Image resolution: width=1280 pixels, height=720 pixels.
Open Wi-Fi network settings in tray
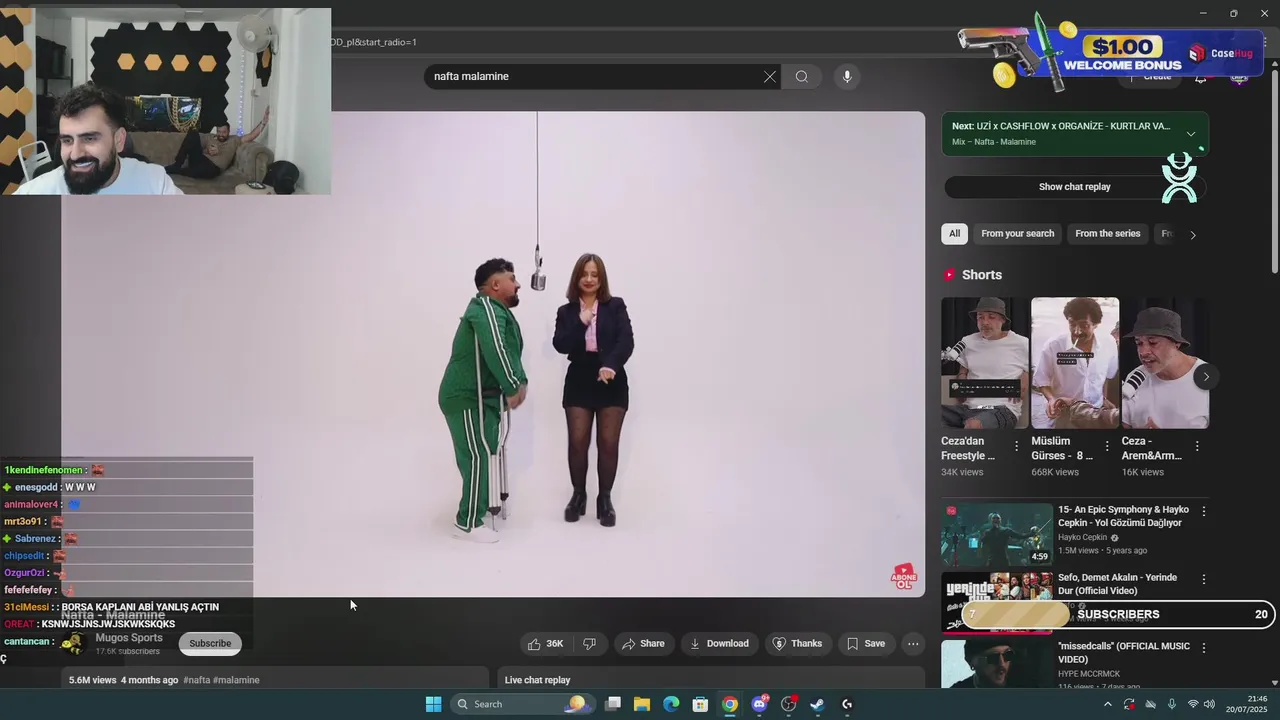point(1192,704)
